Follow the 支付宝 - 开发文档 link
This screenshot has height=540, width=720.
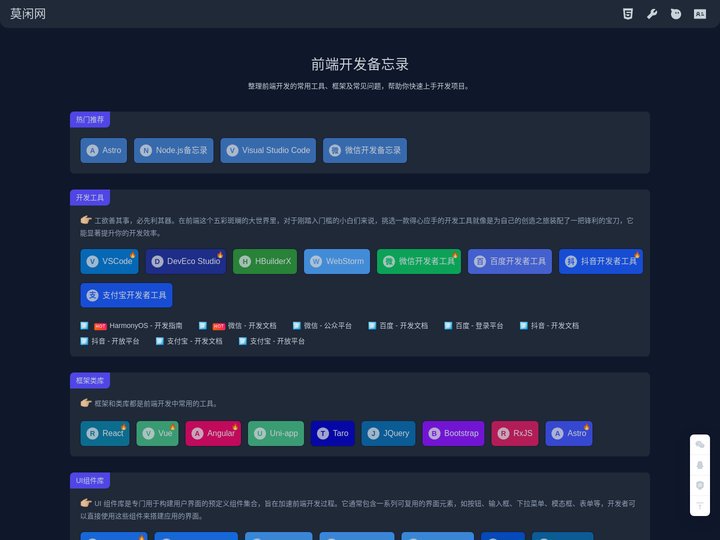pyautogui.click(x=189, y=341)
